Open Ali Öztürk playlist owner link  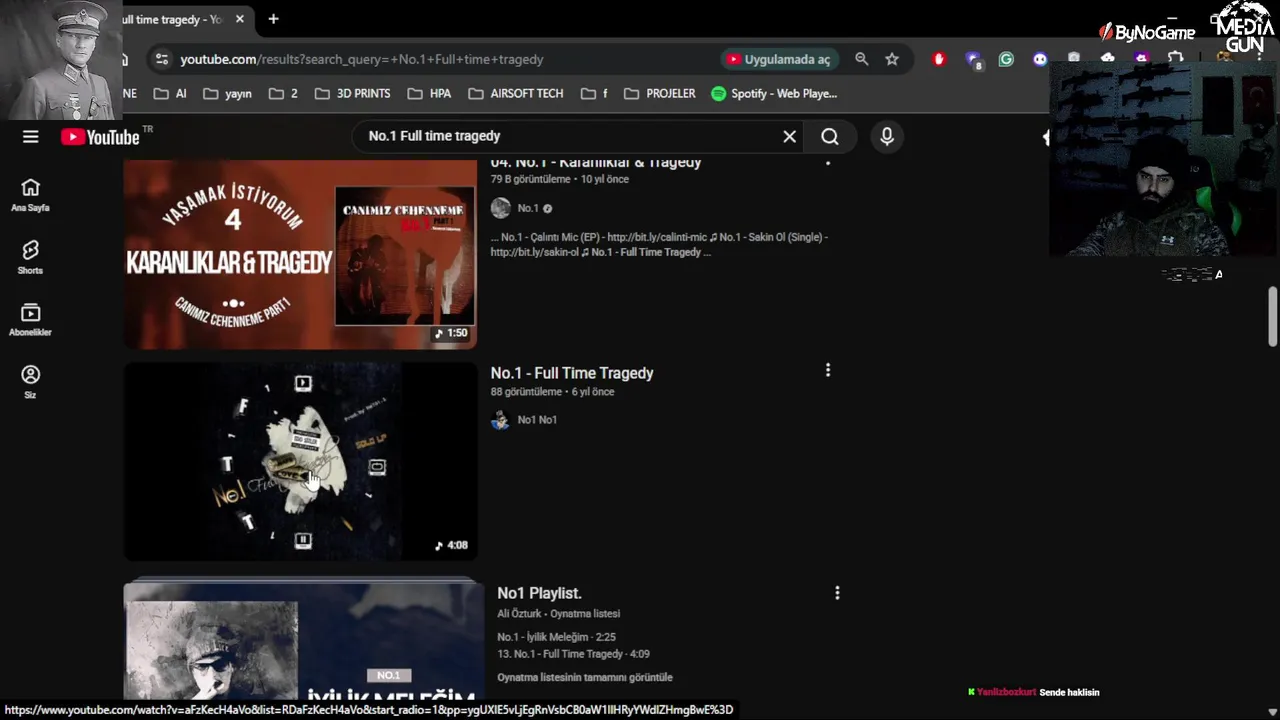519,614
